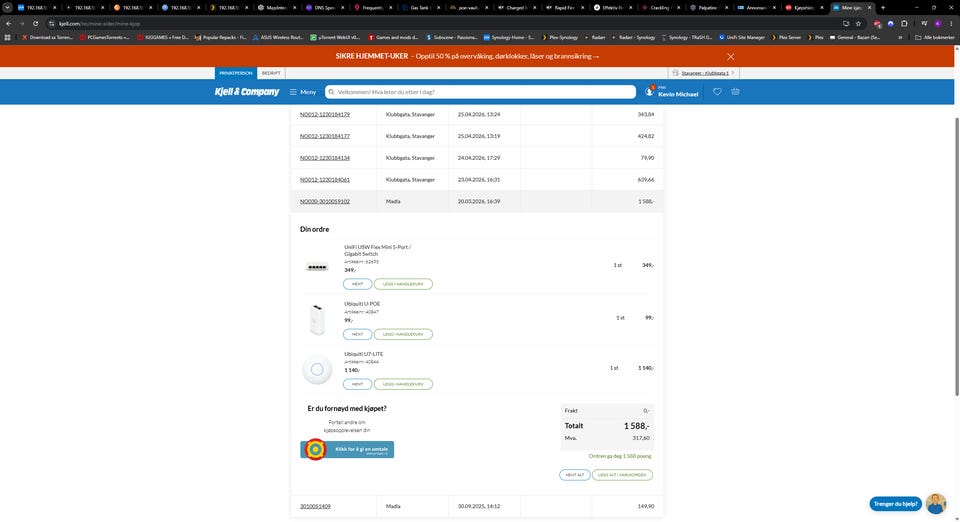Click Legg alt i varukorgen button
The image size is (960, 522).
click(622, 475)
